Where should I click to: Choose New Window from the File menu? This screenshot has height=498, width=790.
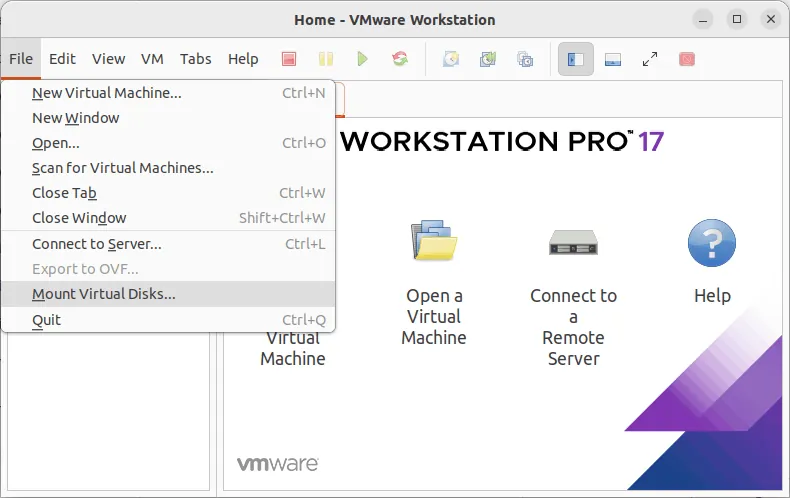coord(168,118)
